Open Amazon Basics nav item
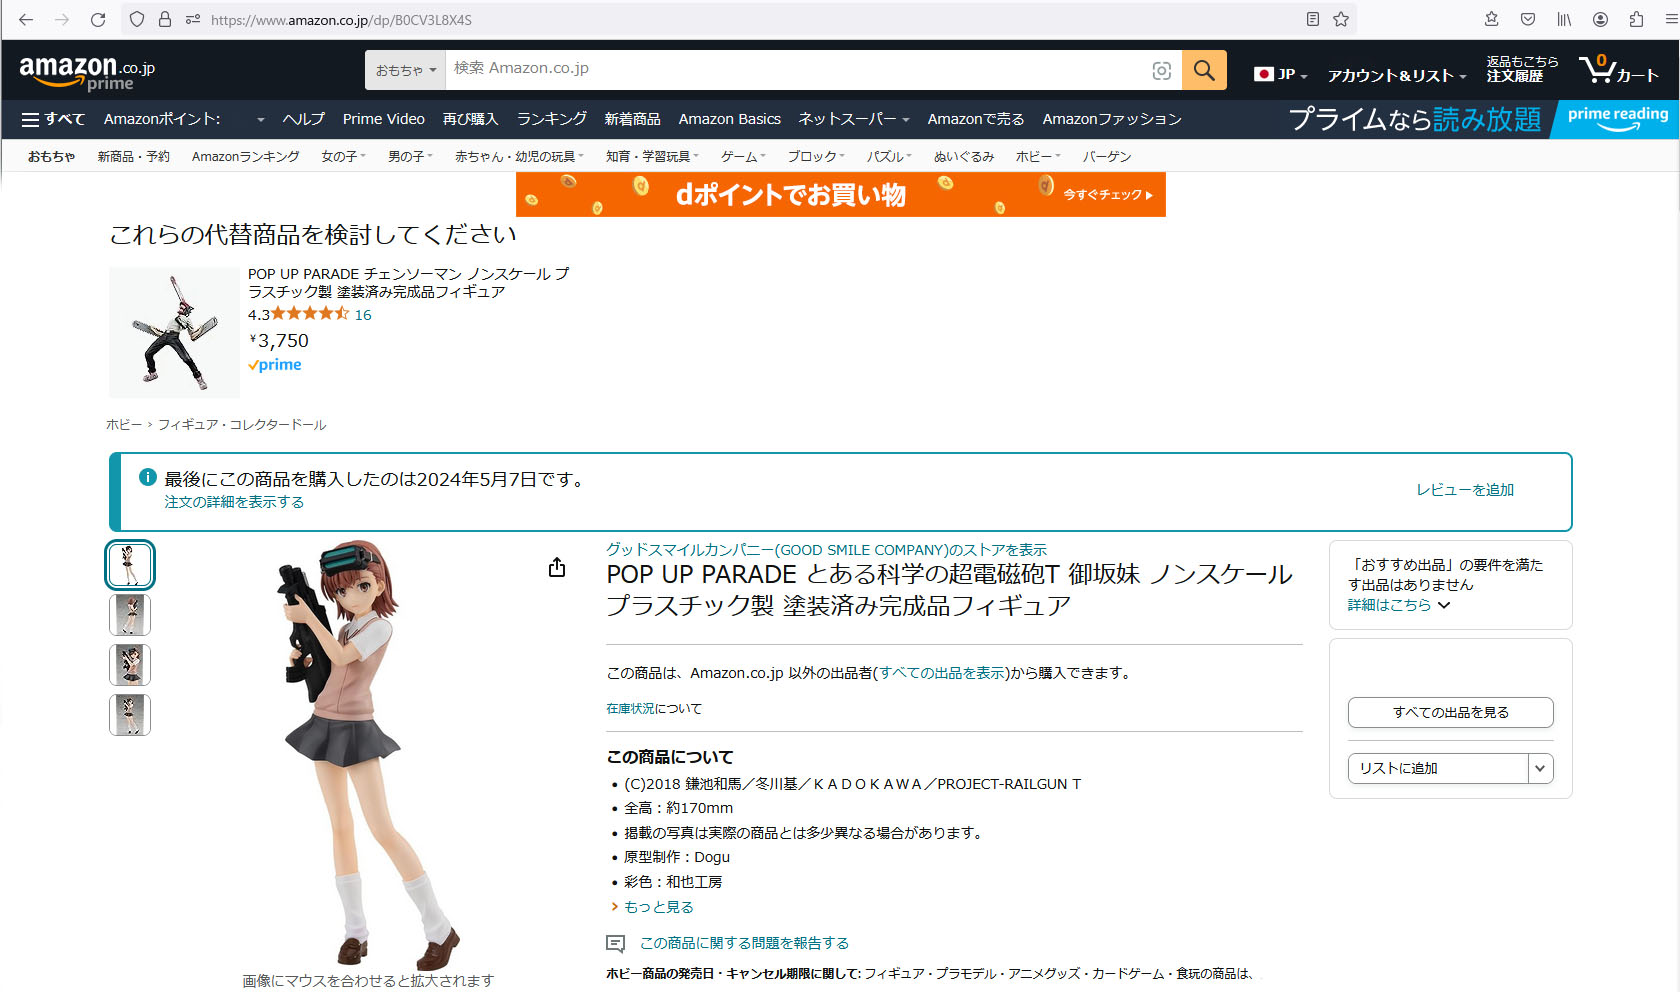Viewport: 1680px width, 992px height. (x=730, y=119)
